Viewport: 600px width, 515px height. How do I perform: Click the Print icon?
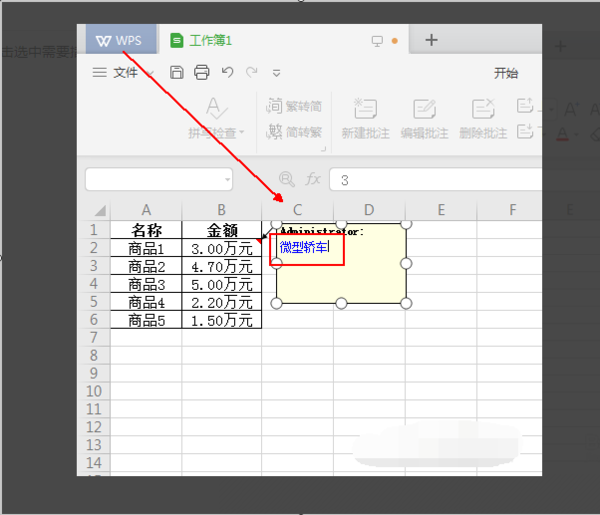click(202, 72)
